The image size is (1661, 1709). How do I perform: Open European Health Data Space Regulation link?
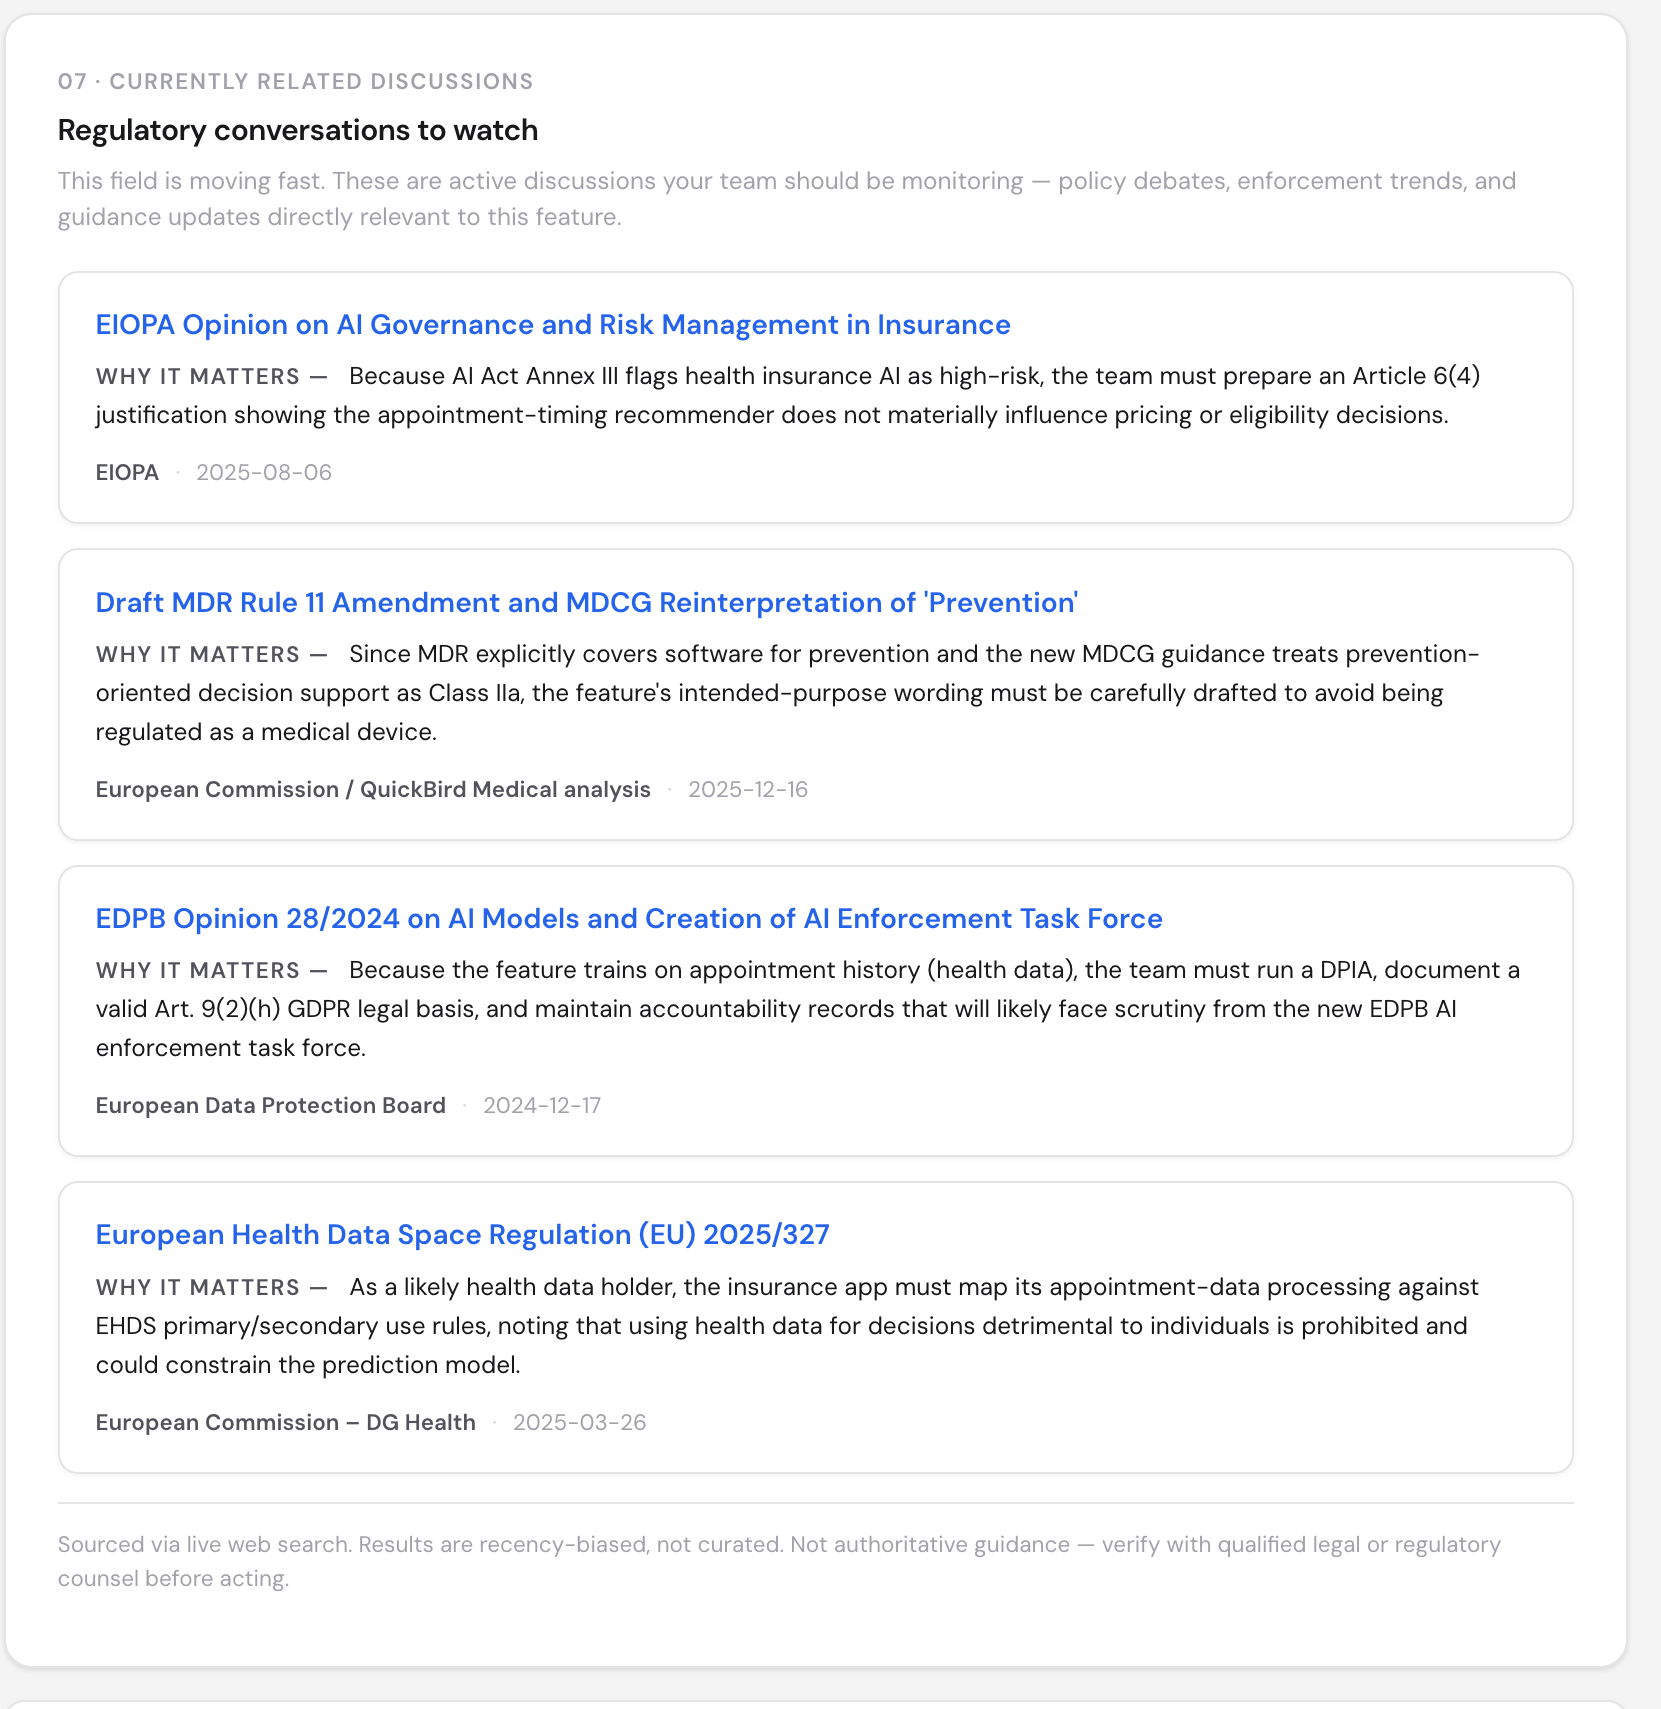tap(462, 1235)
